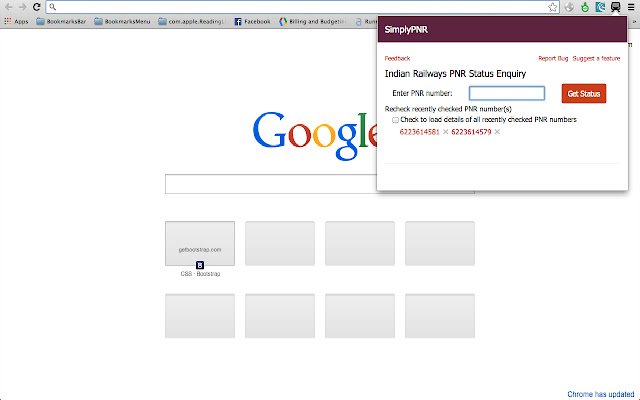Click the green extension icon
The width and height of the screenshot is (640, 400).
click(x=585, y=7)
